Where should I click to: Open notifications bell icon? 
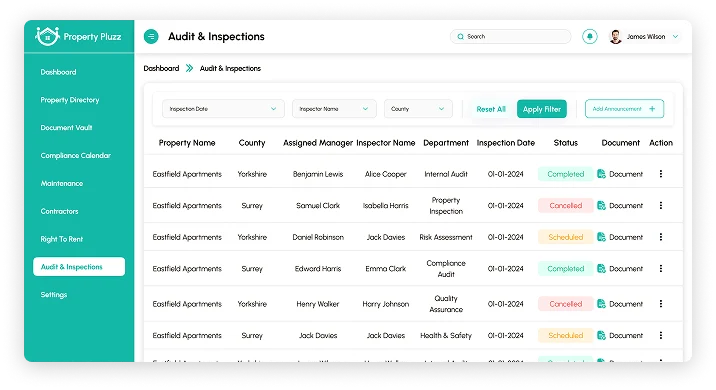click(590, 36)
